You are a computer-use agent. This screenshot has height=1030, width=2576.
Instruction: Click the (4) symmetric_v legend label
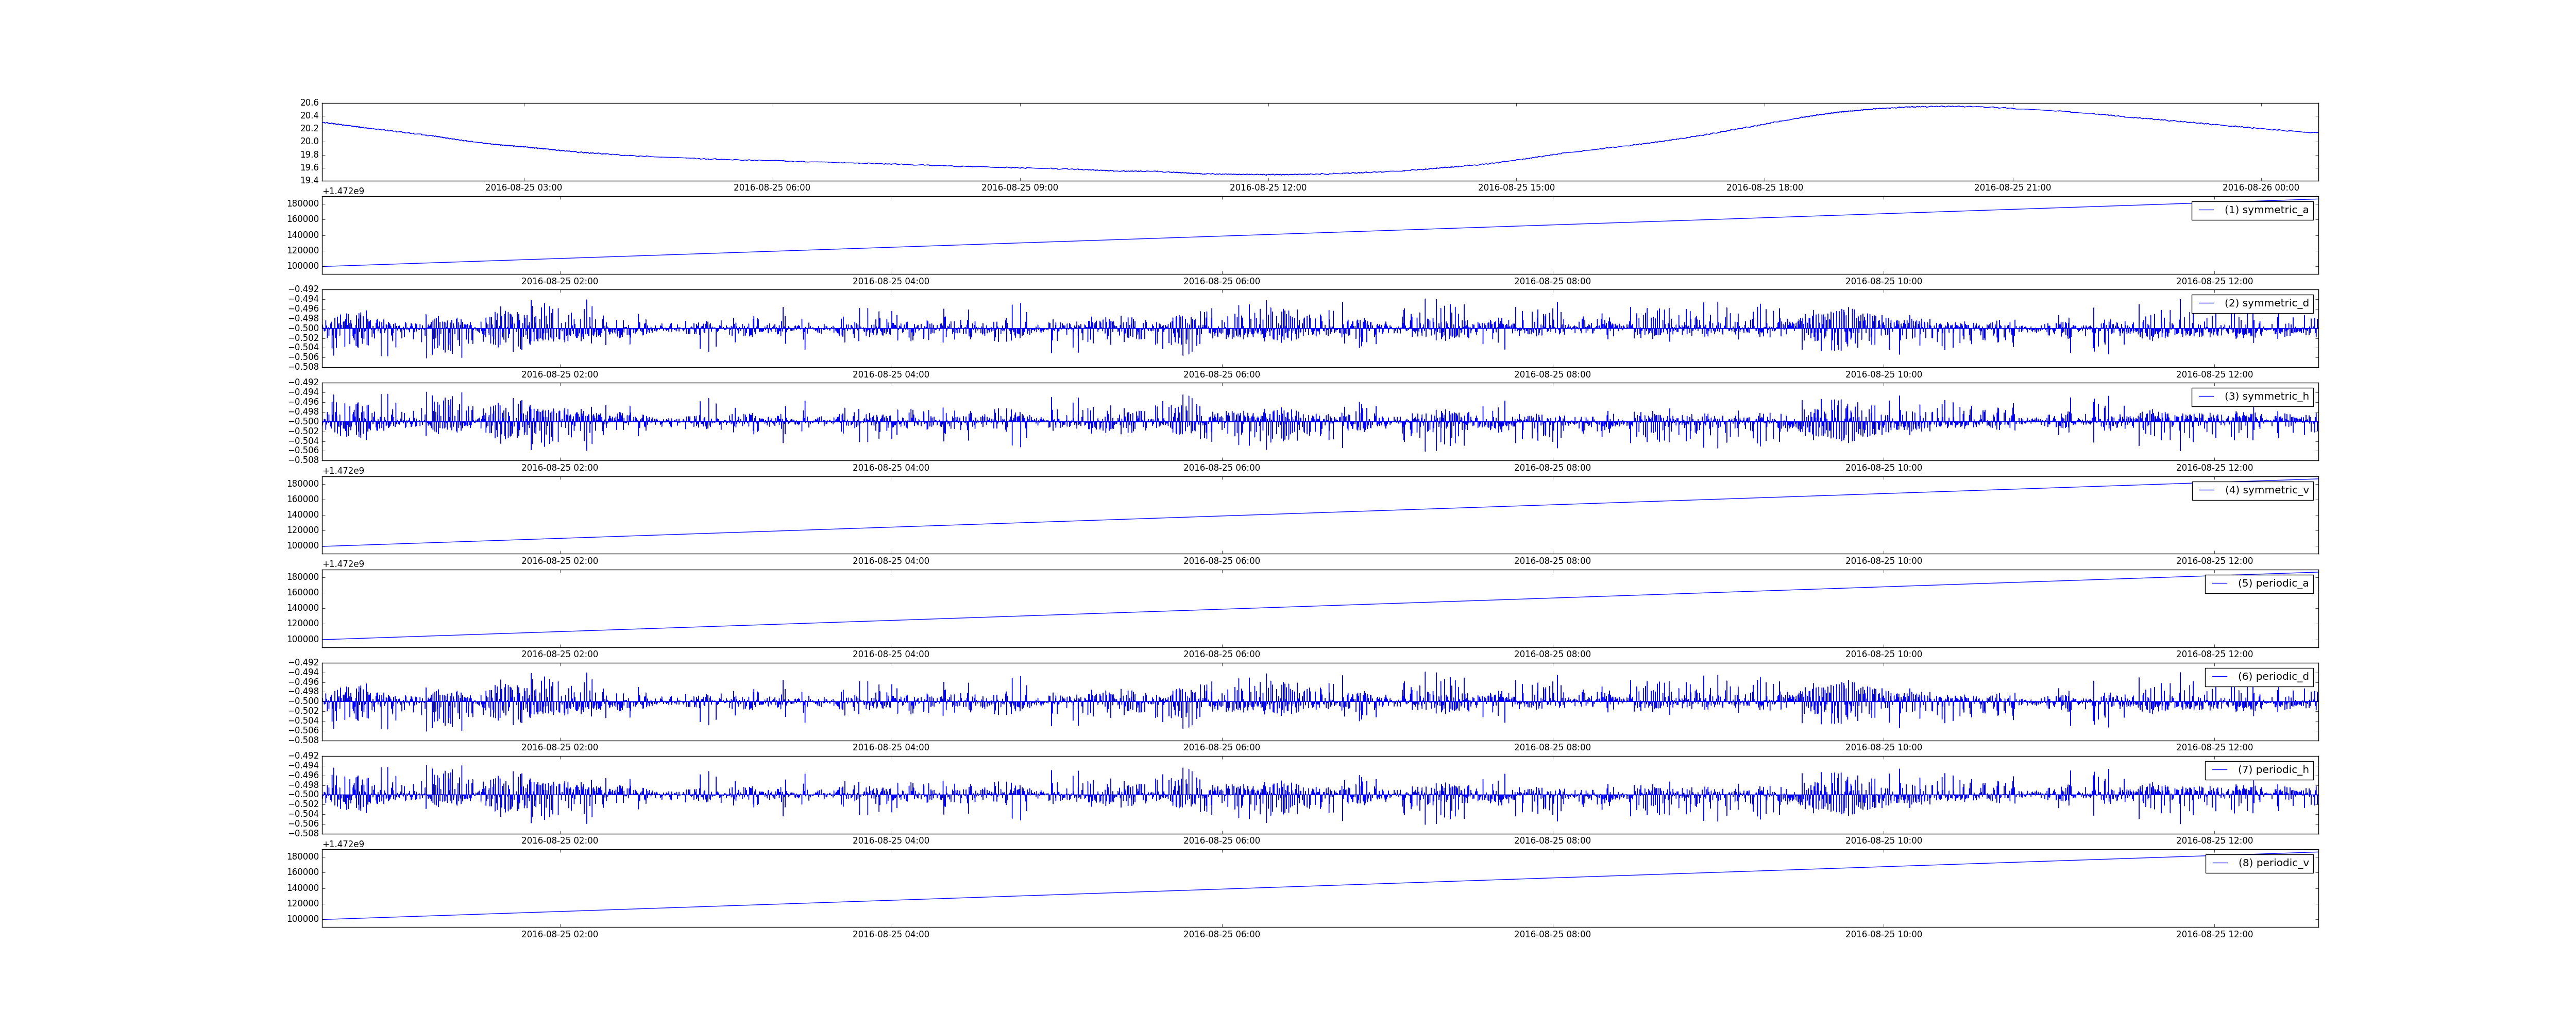point(2266,490)
